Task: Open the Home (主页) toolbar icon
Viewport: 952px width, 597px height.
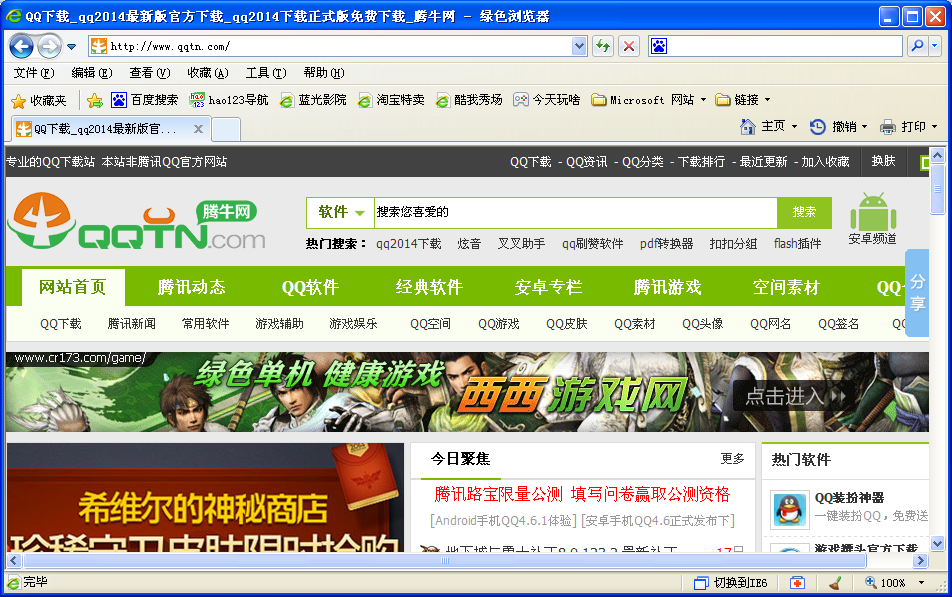Action: click(748, 126)
